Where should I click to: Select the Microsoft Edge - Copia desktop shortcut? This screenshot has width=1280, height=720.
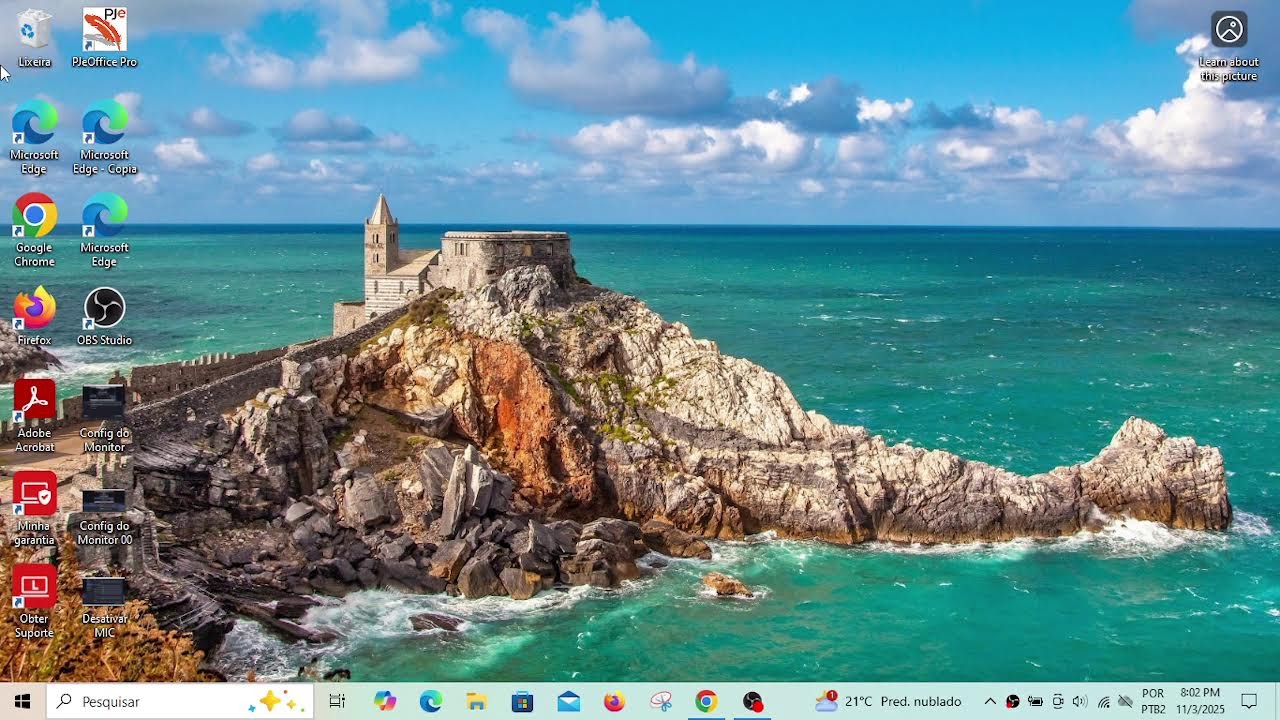coord(104,136)
